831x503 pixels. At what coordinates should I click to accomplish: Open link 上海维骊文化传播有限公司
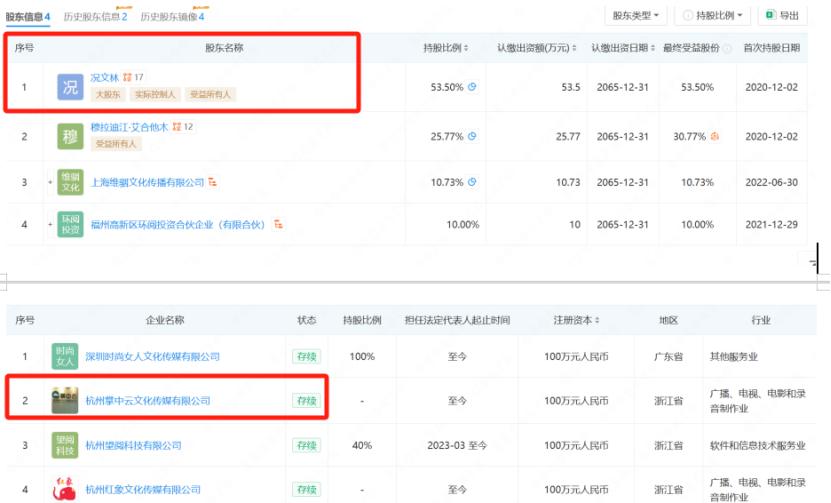[147, 182]
